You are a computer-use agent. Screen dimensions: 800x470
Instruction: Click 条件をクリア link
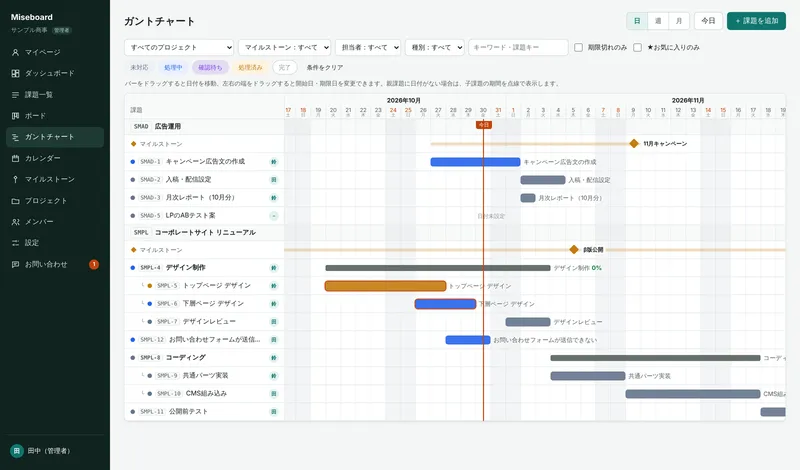pos(324,67)
